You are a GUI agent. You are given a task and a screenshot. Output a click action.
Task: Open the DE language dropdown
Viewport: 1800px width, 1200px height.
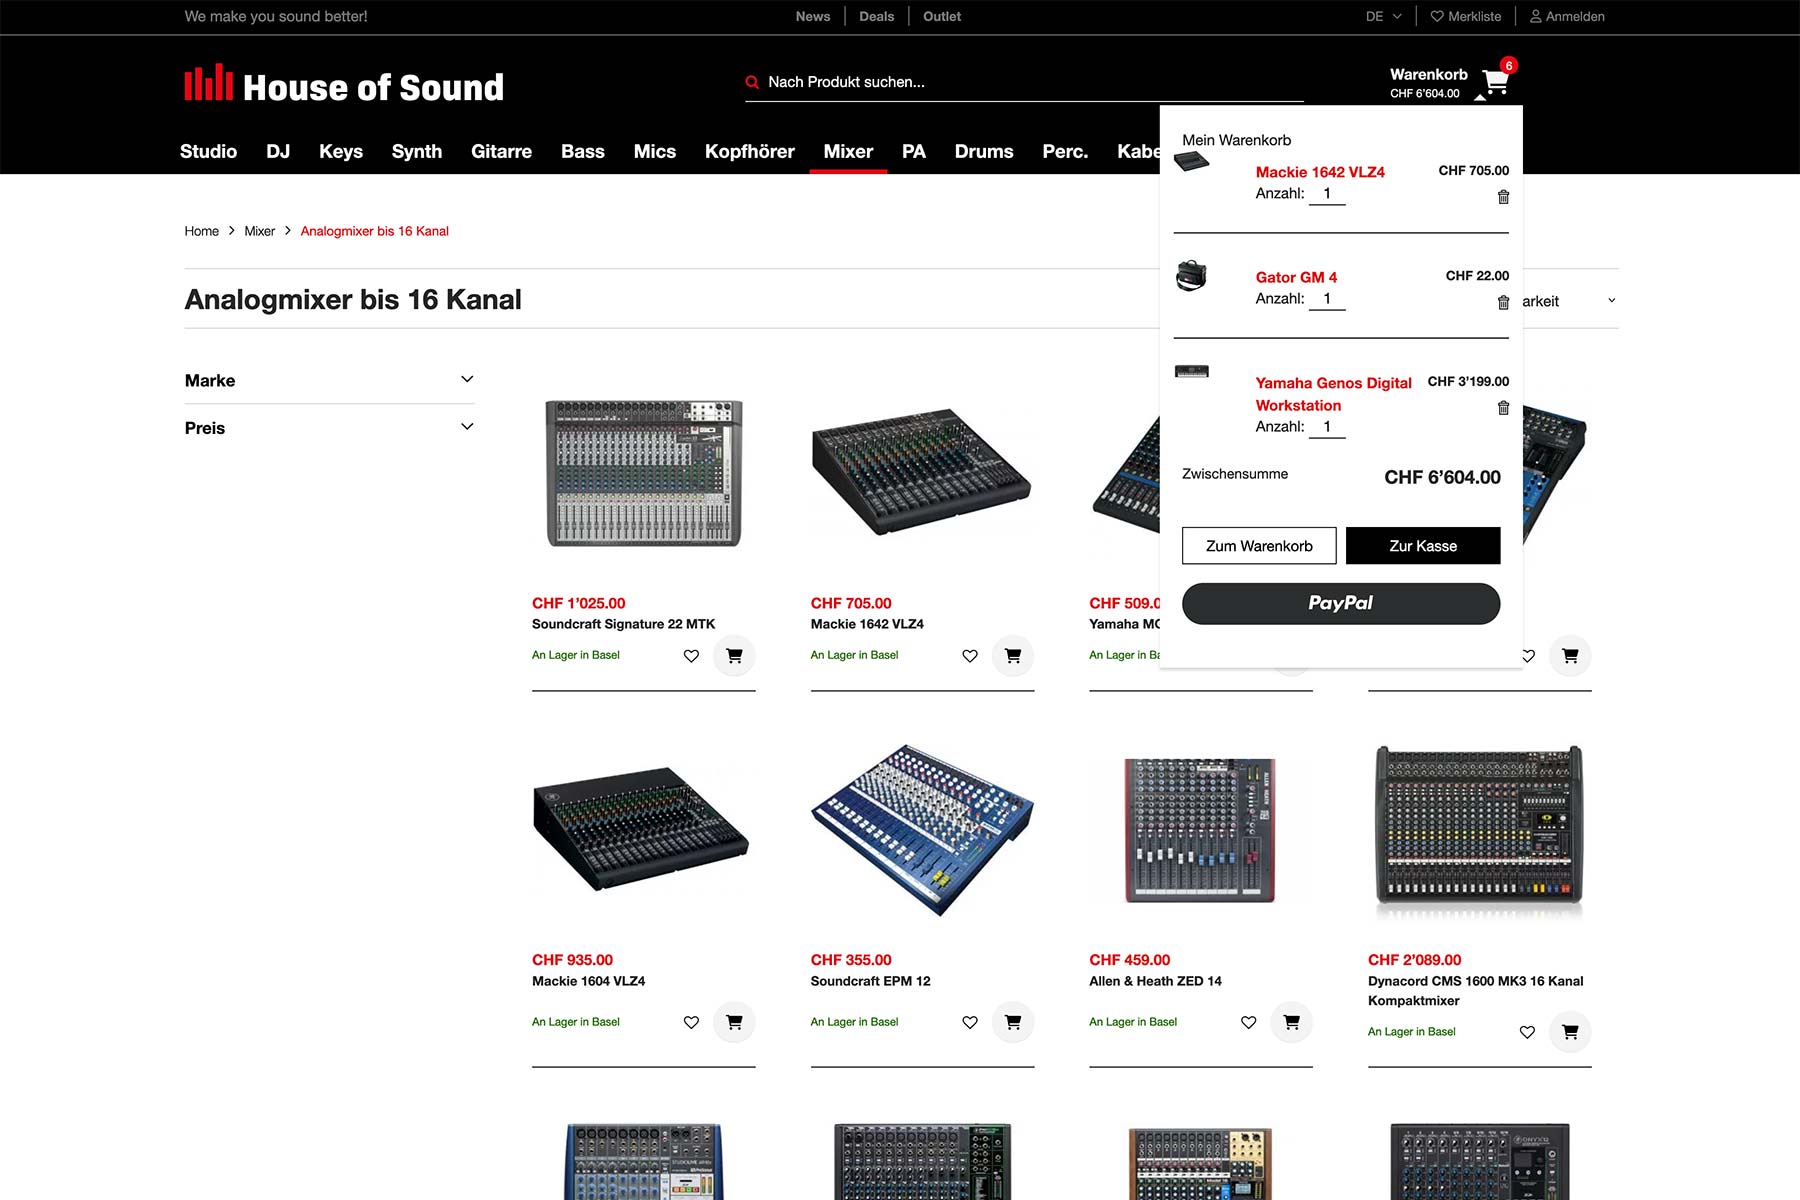[1383, 16]
